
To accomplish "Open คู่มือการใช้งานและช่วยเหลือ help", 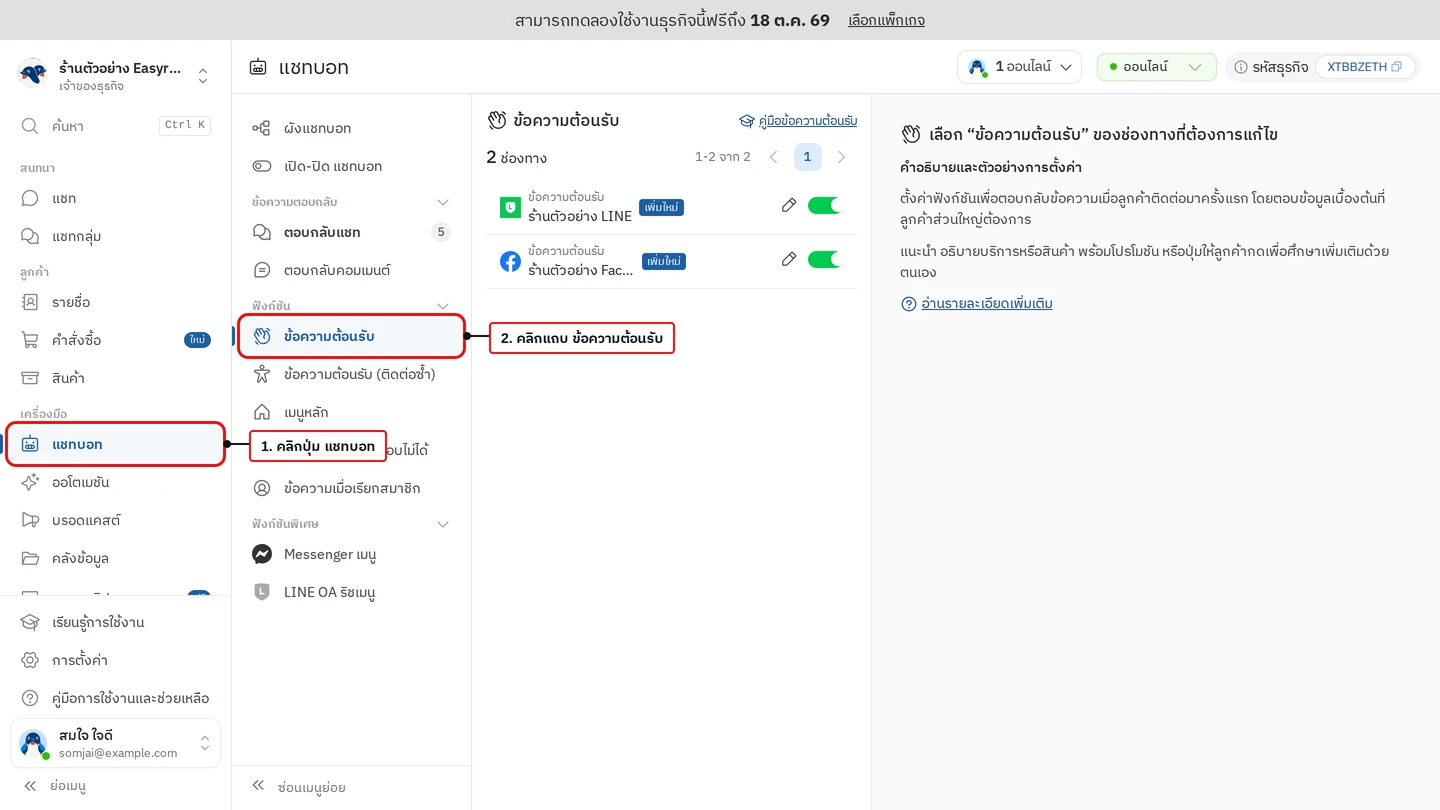I will click(116, 698).
